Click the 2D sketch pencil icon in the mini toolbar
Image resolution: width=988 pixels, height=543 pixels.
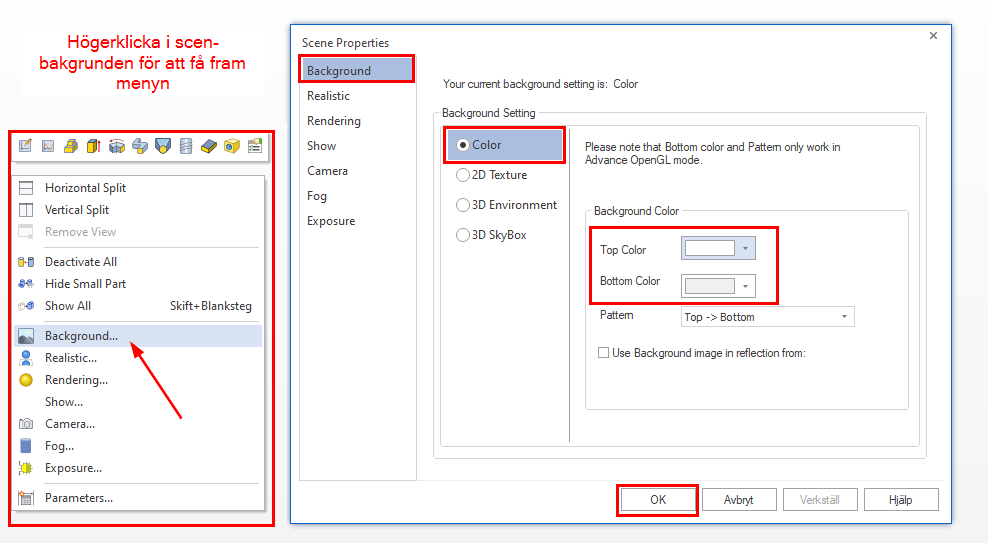(x=25, y=146)
